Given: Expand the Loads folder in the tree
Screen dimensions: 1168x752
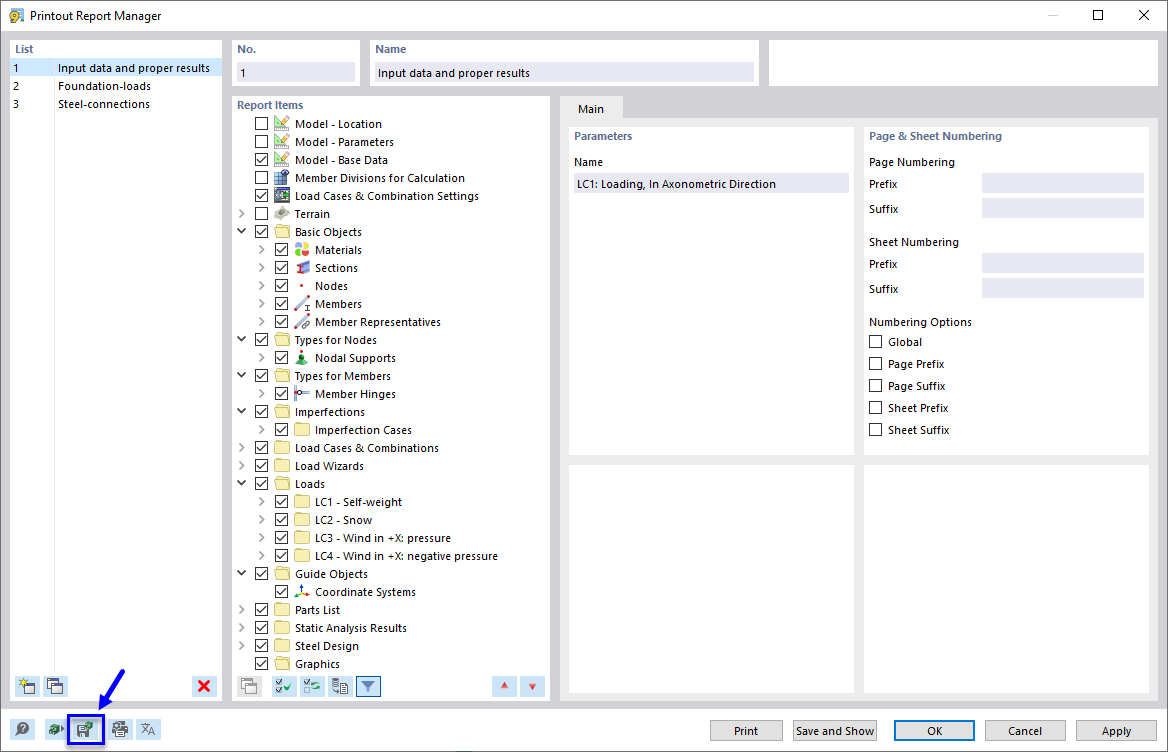Looking at the screenshot, I should (x=241, y=483).
